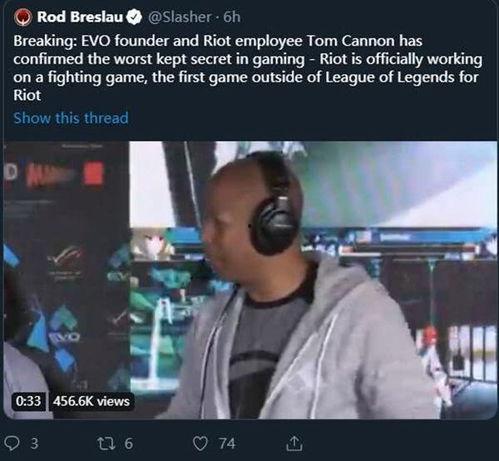Click the reply count number 3
This screenshot has width=499, height=461.
(34, 444)
